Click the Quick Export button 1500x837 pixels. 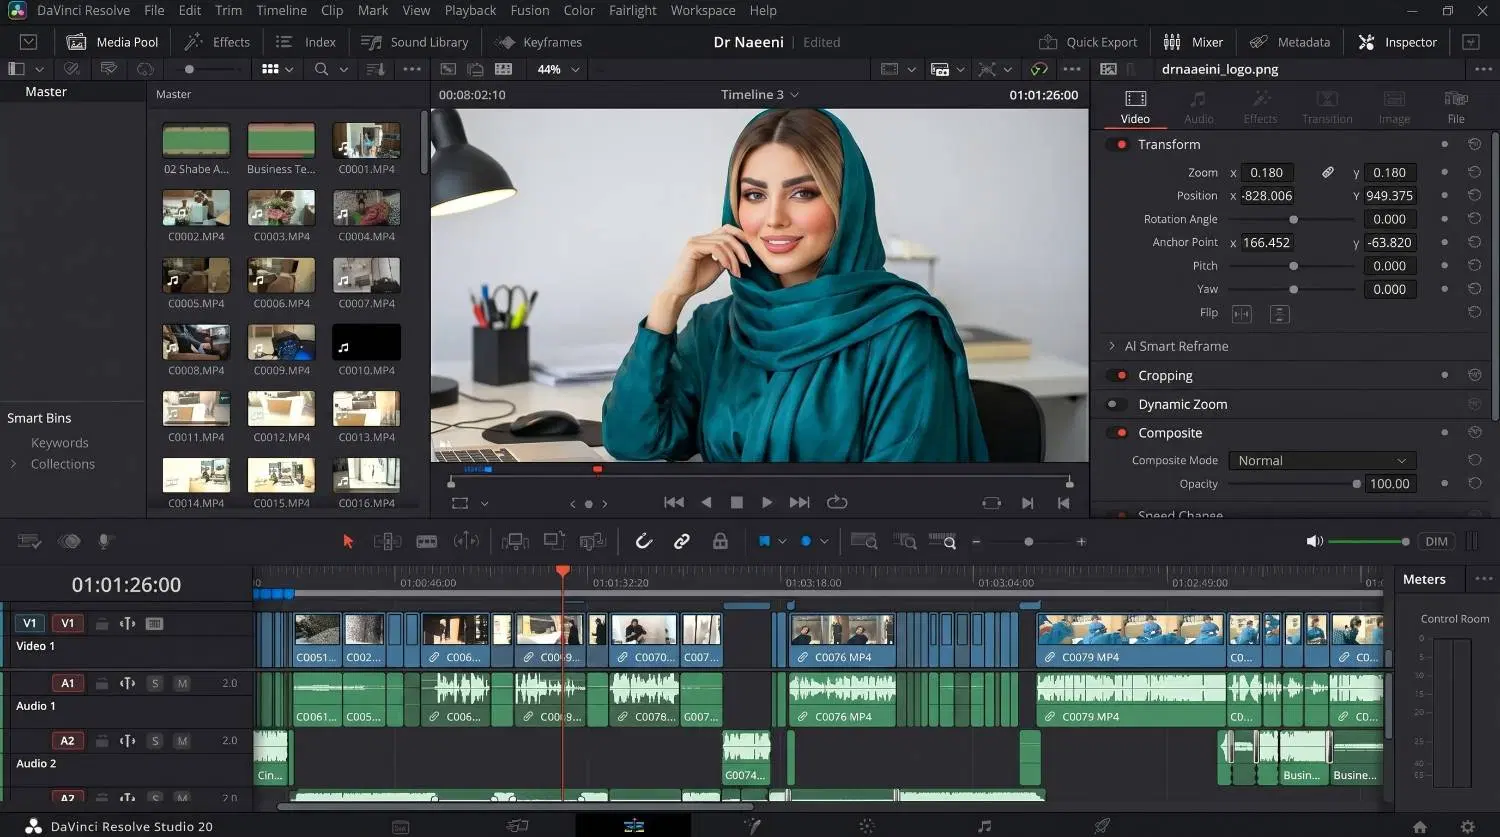(x=1088, y=42)
